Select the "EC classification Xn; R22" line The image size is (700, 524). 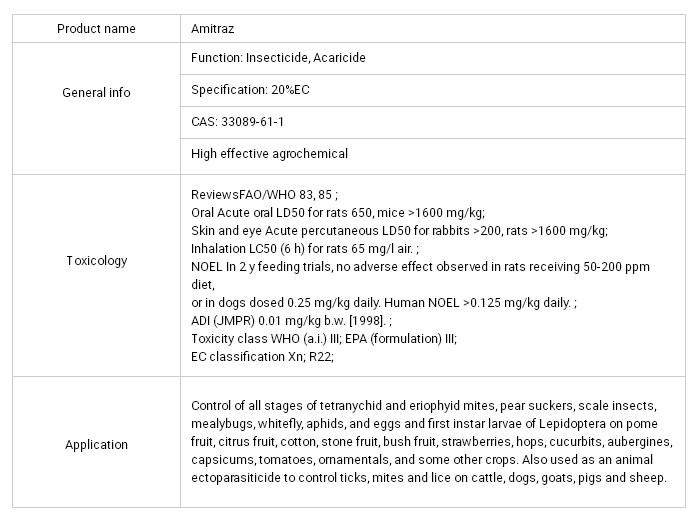262,356
